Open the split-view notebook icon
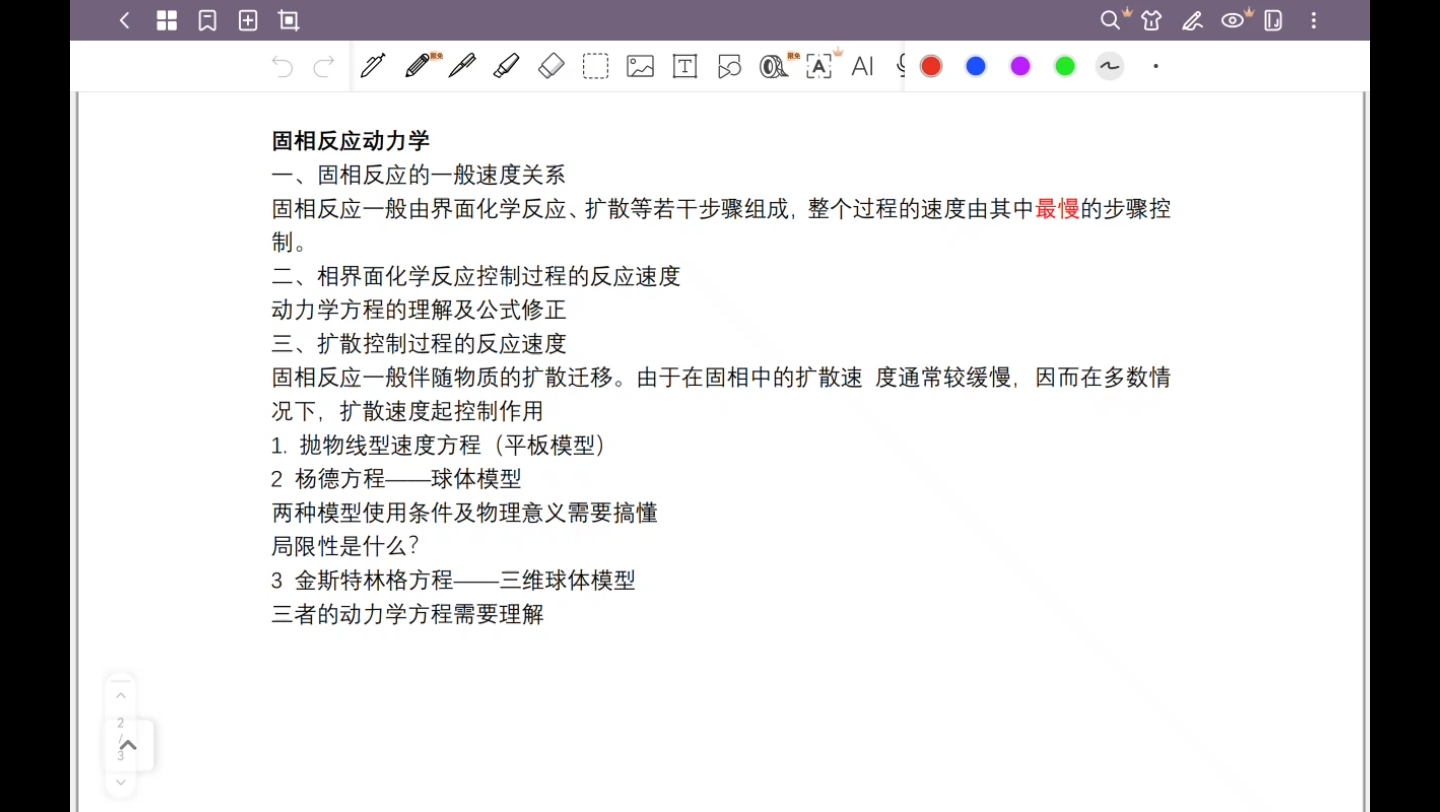Screen dimensions: 1440x812 (x=1273, y=20)
